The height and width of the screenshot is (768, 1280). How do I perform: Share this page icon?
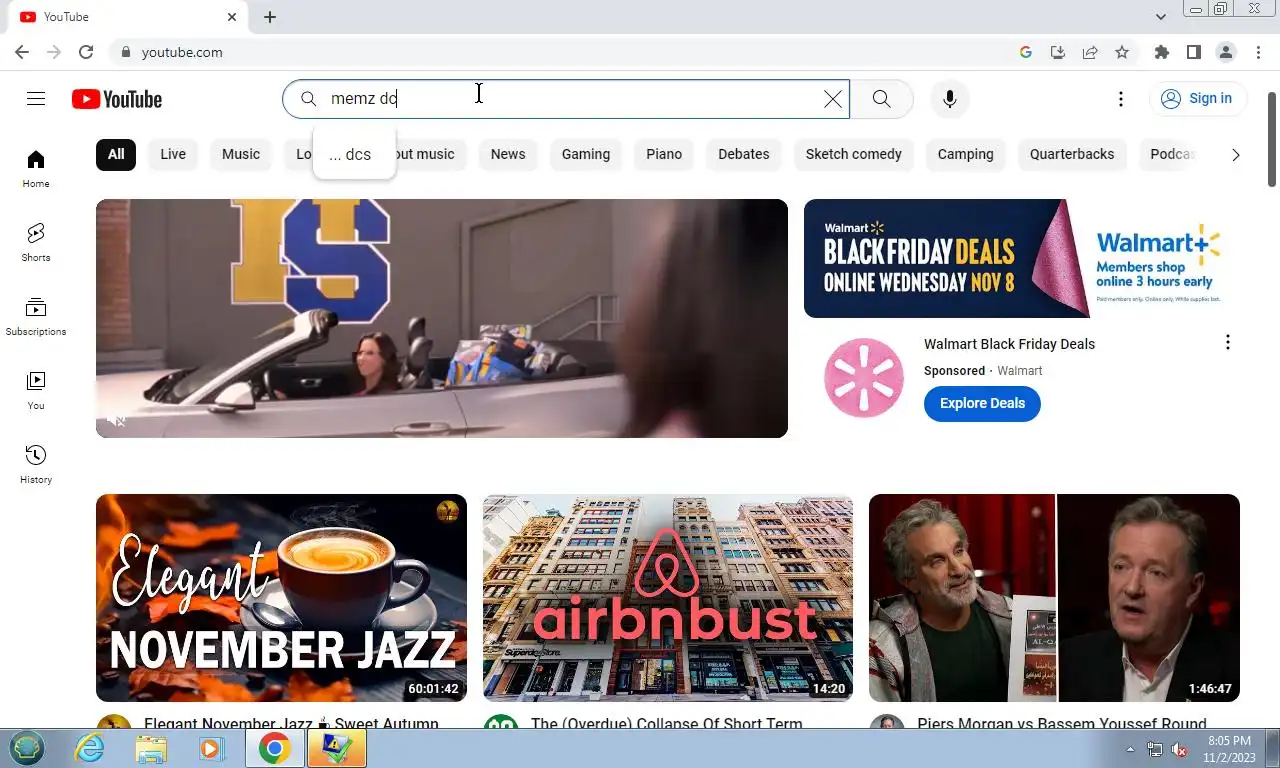pyautogui.click(x=1090, y=52)
